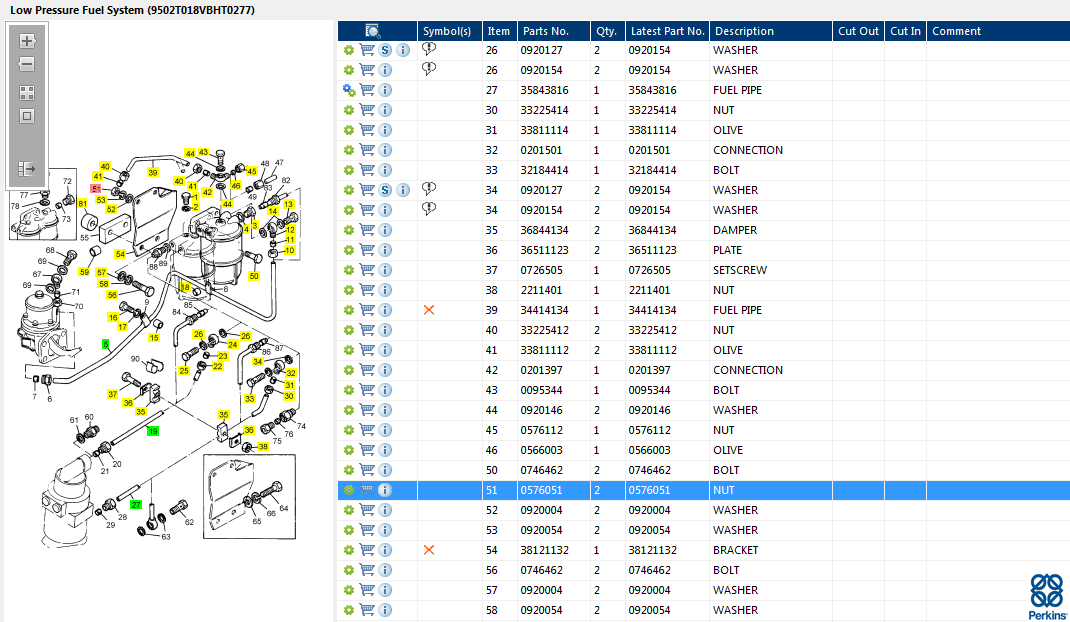
Task: Click supersession S icon on item 34 part 0920127
Action: coord(385,190)
